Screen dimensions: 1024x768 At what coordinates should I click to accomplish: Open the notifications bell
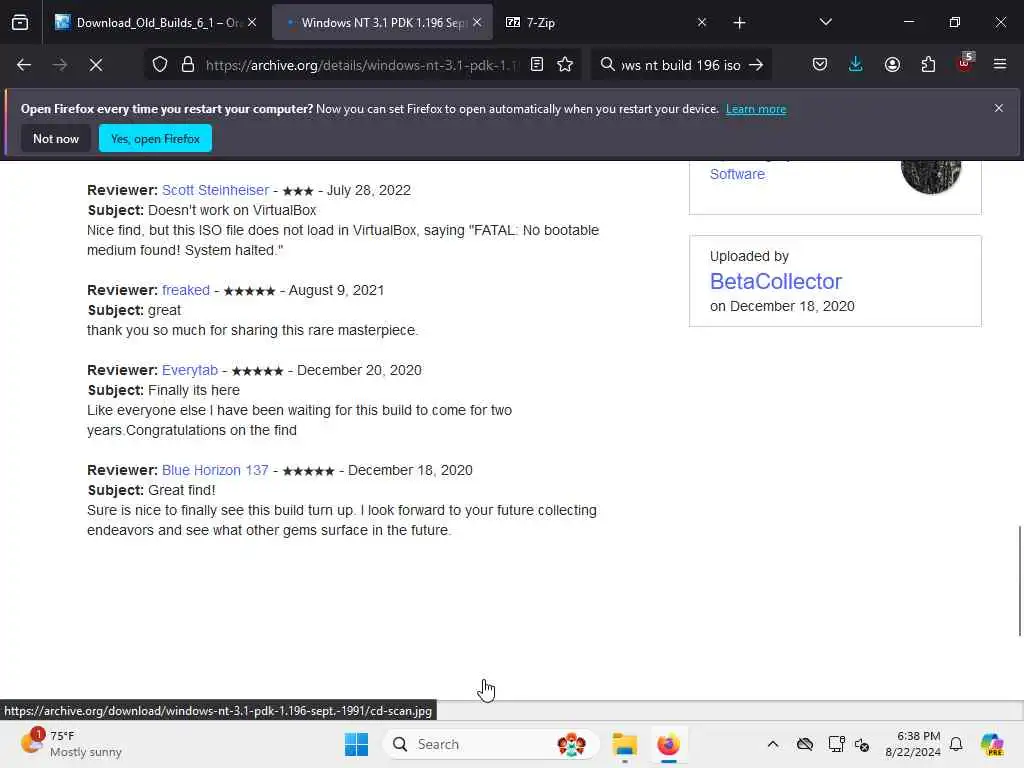coord(956,744)
